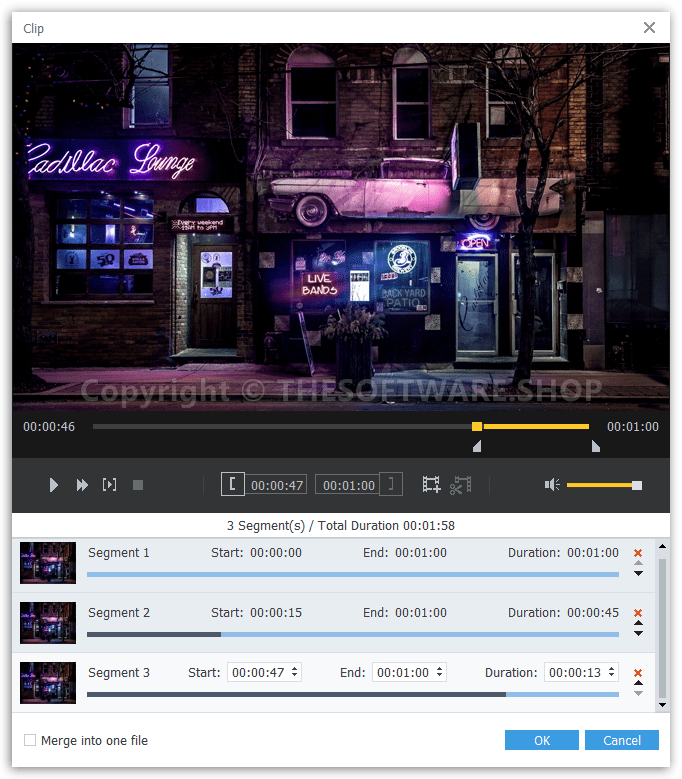Click the volume slider handle
Viewport: 682px width, 779px height.
click(x=637, y=485)
